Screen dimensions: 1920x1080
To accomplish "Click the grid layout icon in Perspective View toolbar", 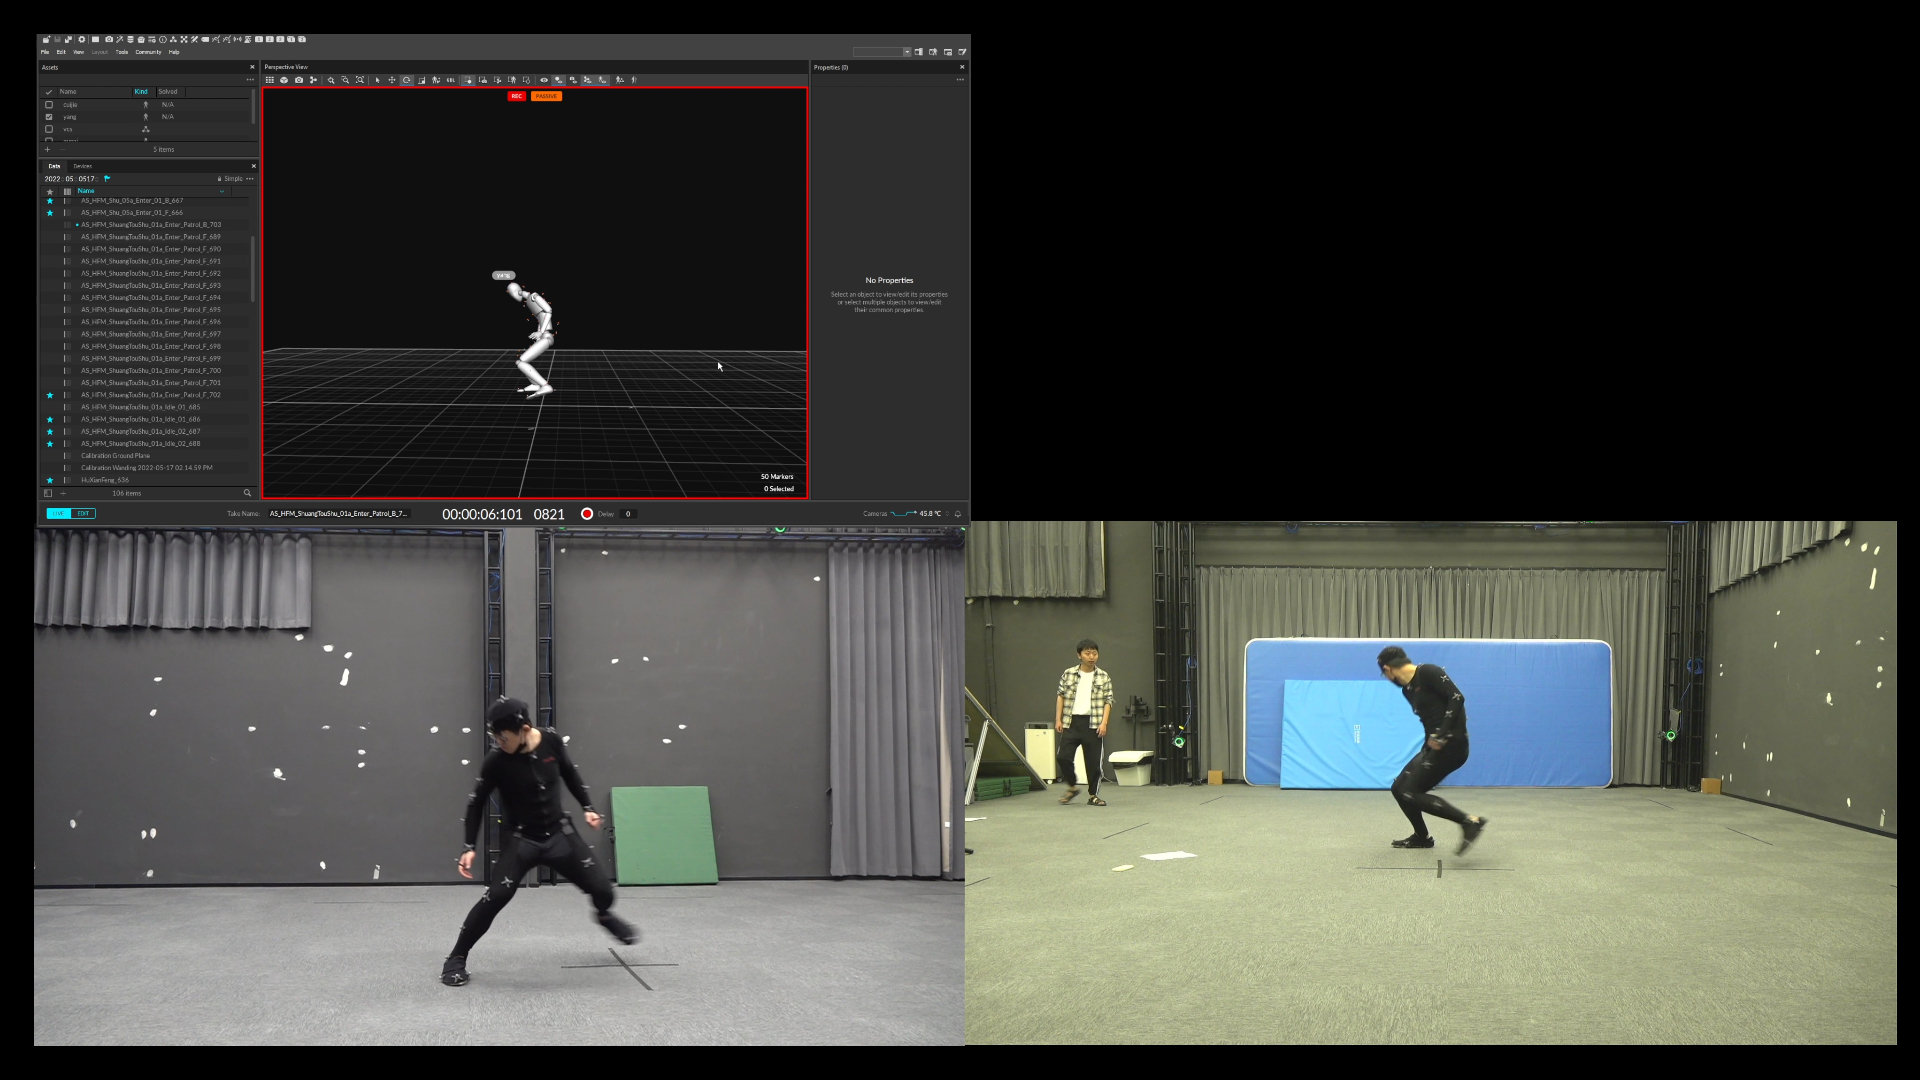I will [270, 80].
